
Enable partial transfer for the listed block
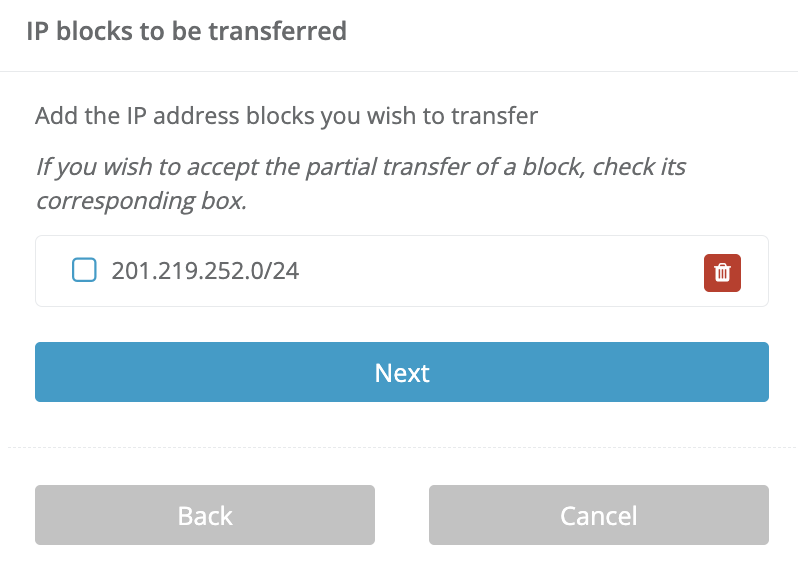84,270
